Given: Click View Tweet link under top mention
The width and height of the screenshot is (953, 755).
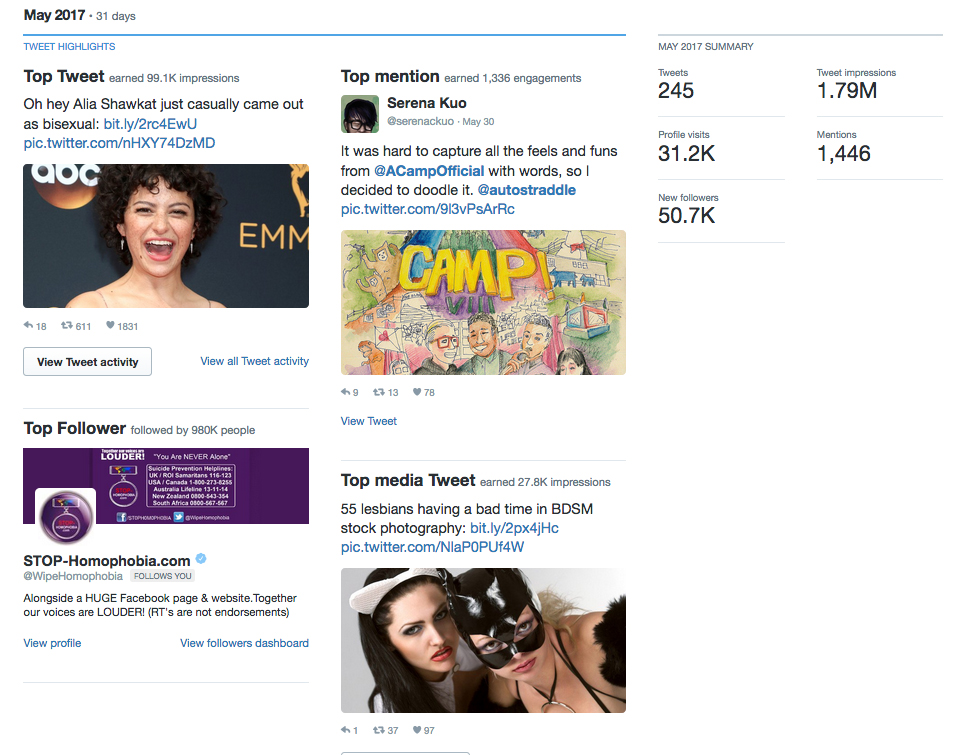Looking at the screenshot, I should (x=368, y=421).
